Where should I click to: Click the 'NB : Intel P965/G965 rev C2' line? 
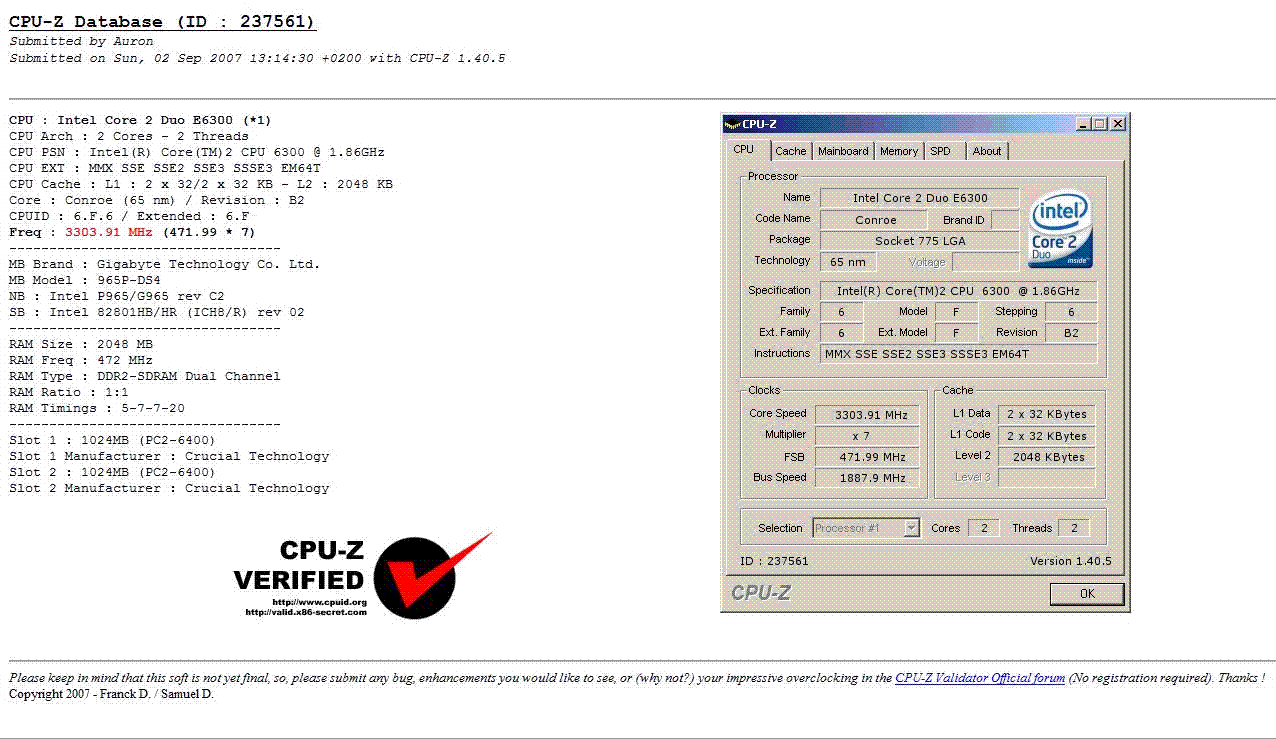click(117, 296)
